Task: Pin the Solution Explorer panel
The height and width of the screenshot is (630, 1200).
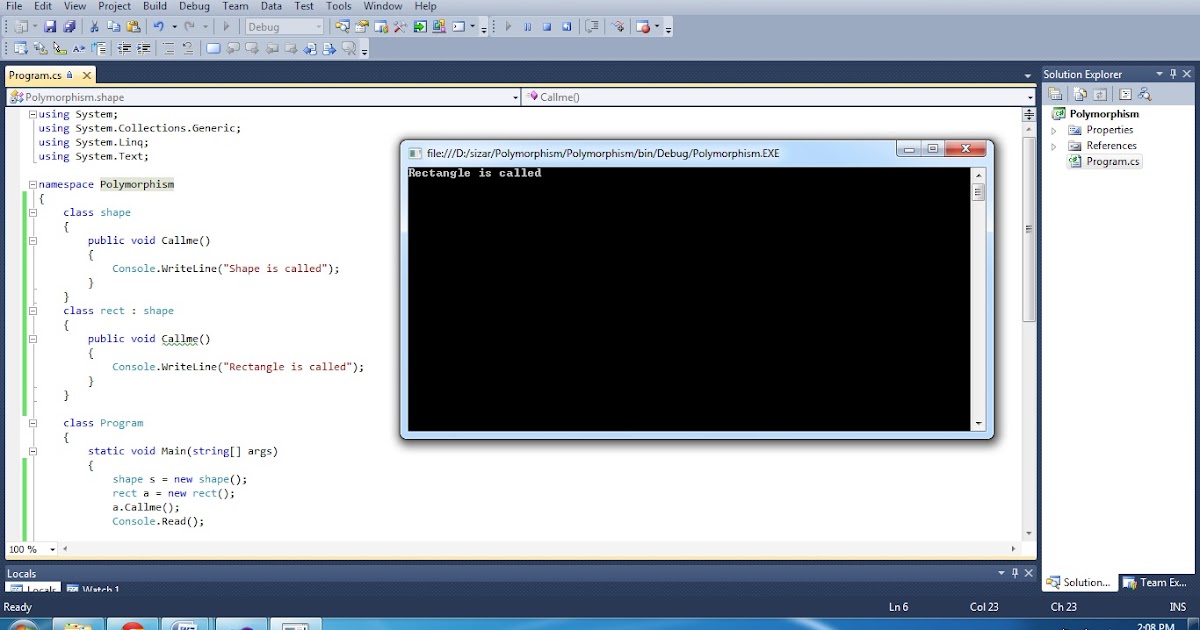Action: point(1173,73)
